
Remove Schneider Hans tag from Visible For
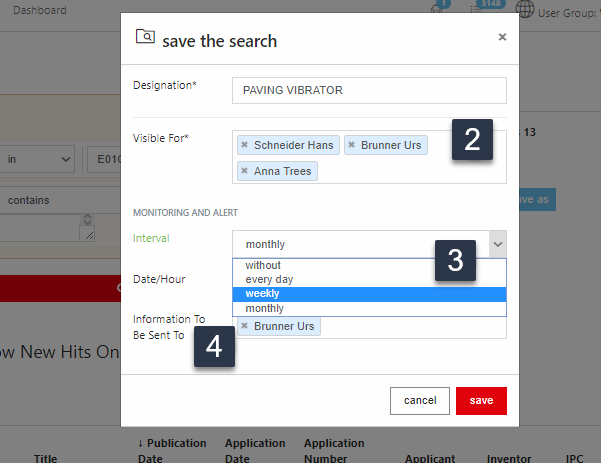point(245,146)
